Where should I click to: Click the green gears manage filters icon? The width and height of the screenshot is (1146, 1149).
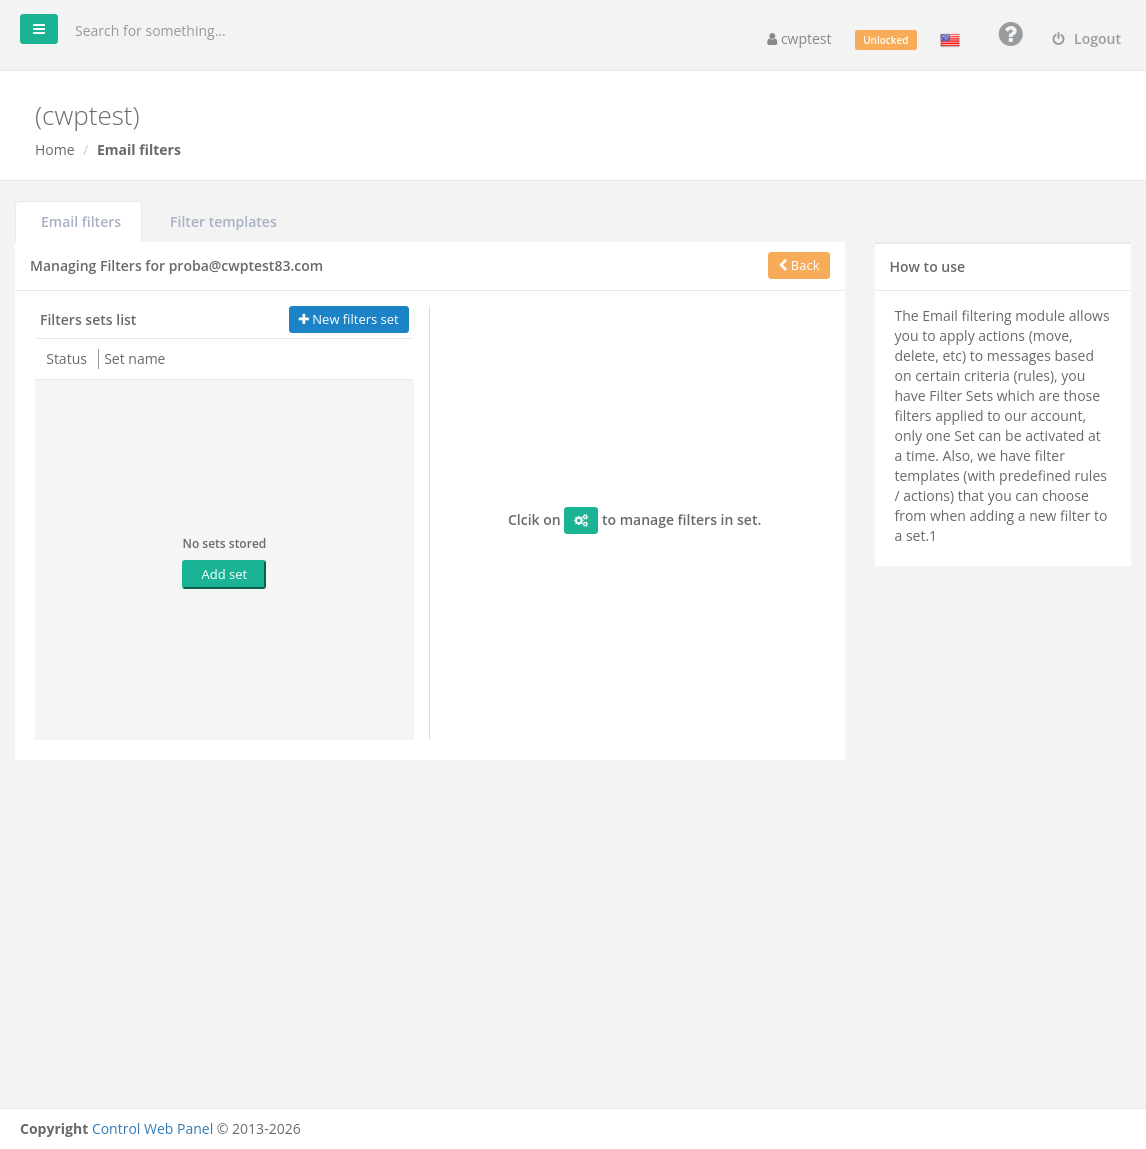[581, 520]
